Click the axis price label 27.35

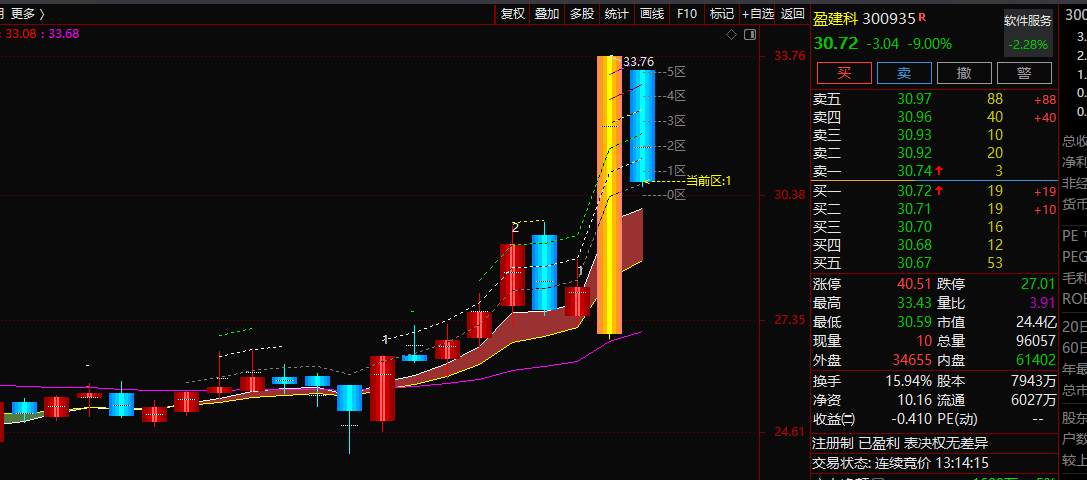point(790,320)
